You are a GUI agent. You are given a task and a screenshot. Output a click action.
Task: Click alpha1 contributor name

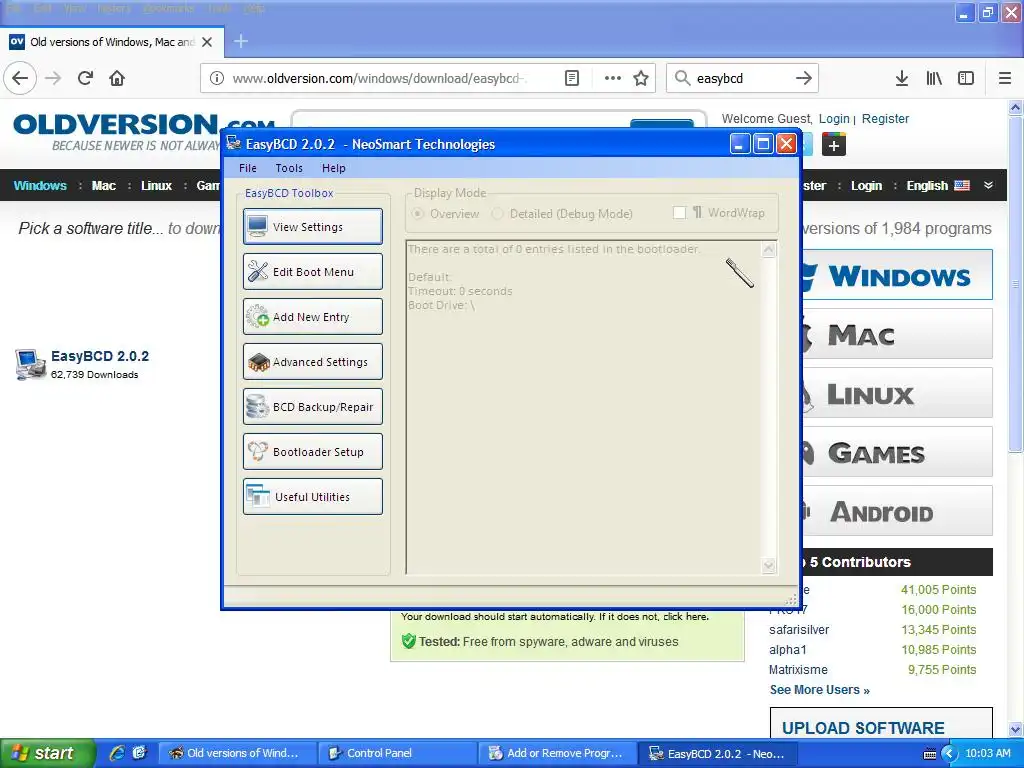[788, 650]
